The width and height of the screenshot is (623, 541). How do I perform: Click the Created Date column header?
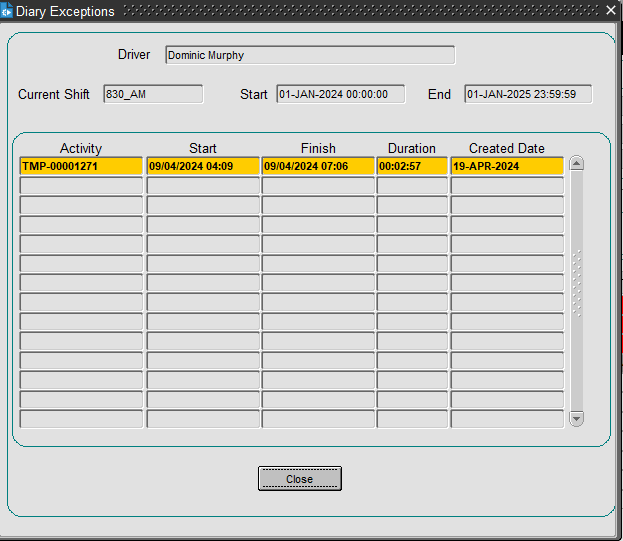click(x=507, y=148)
